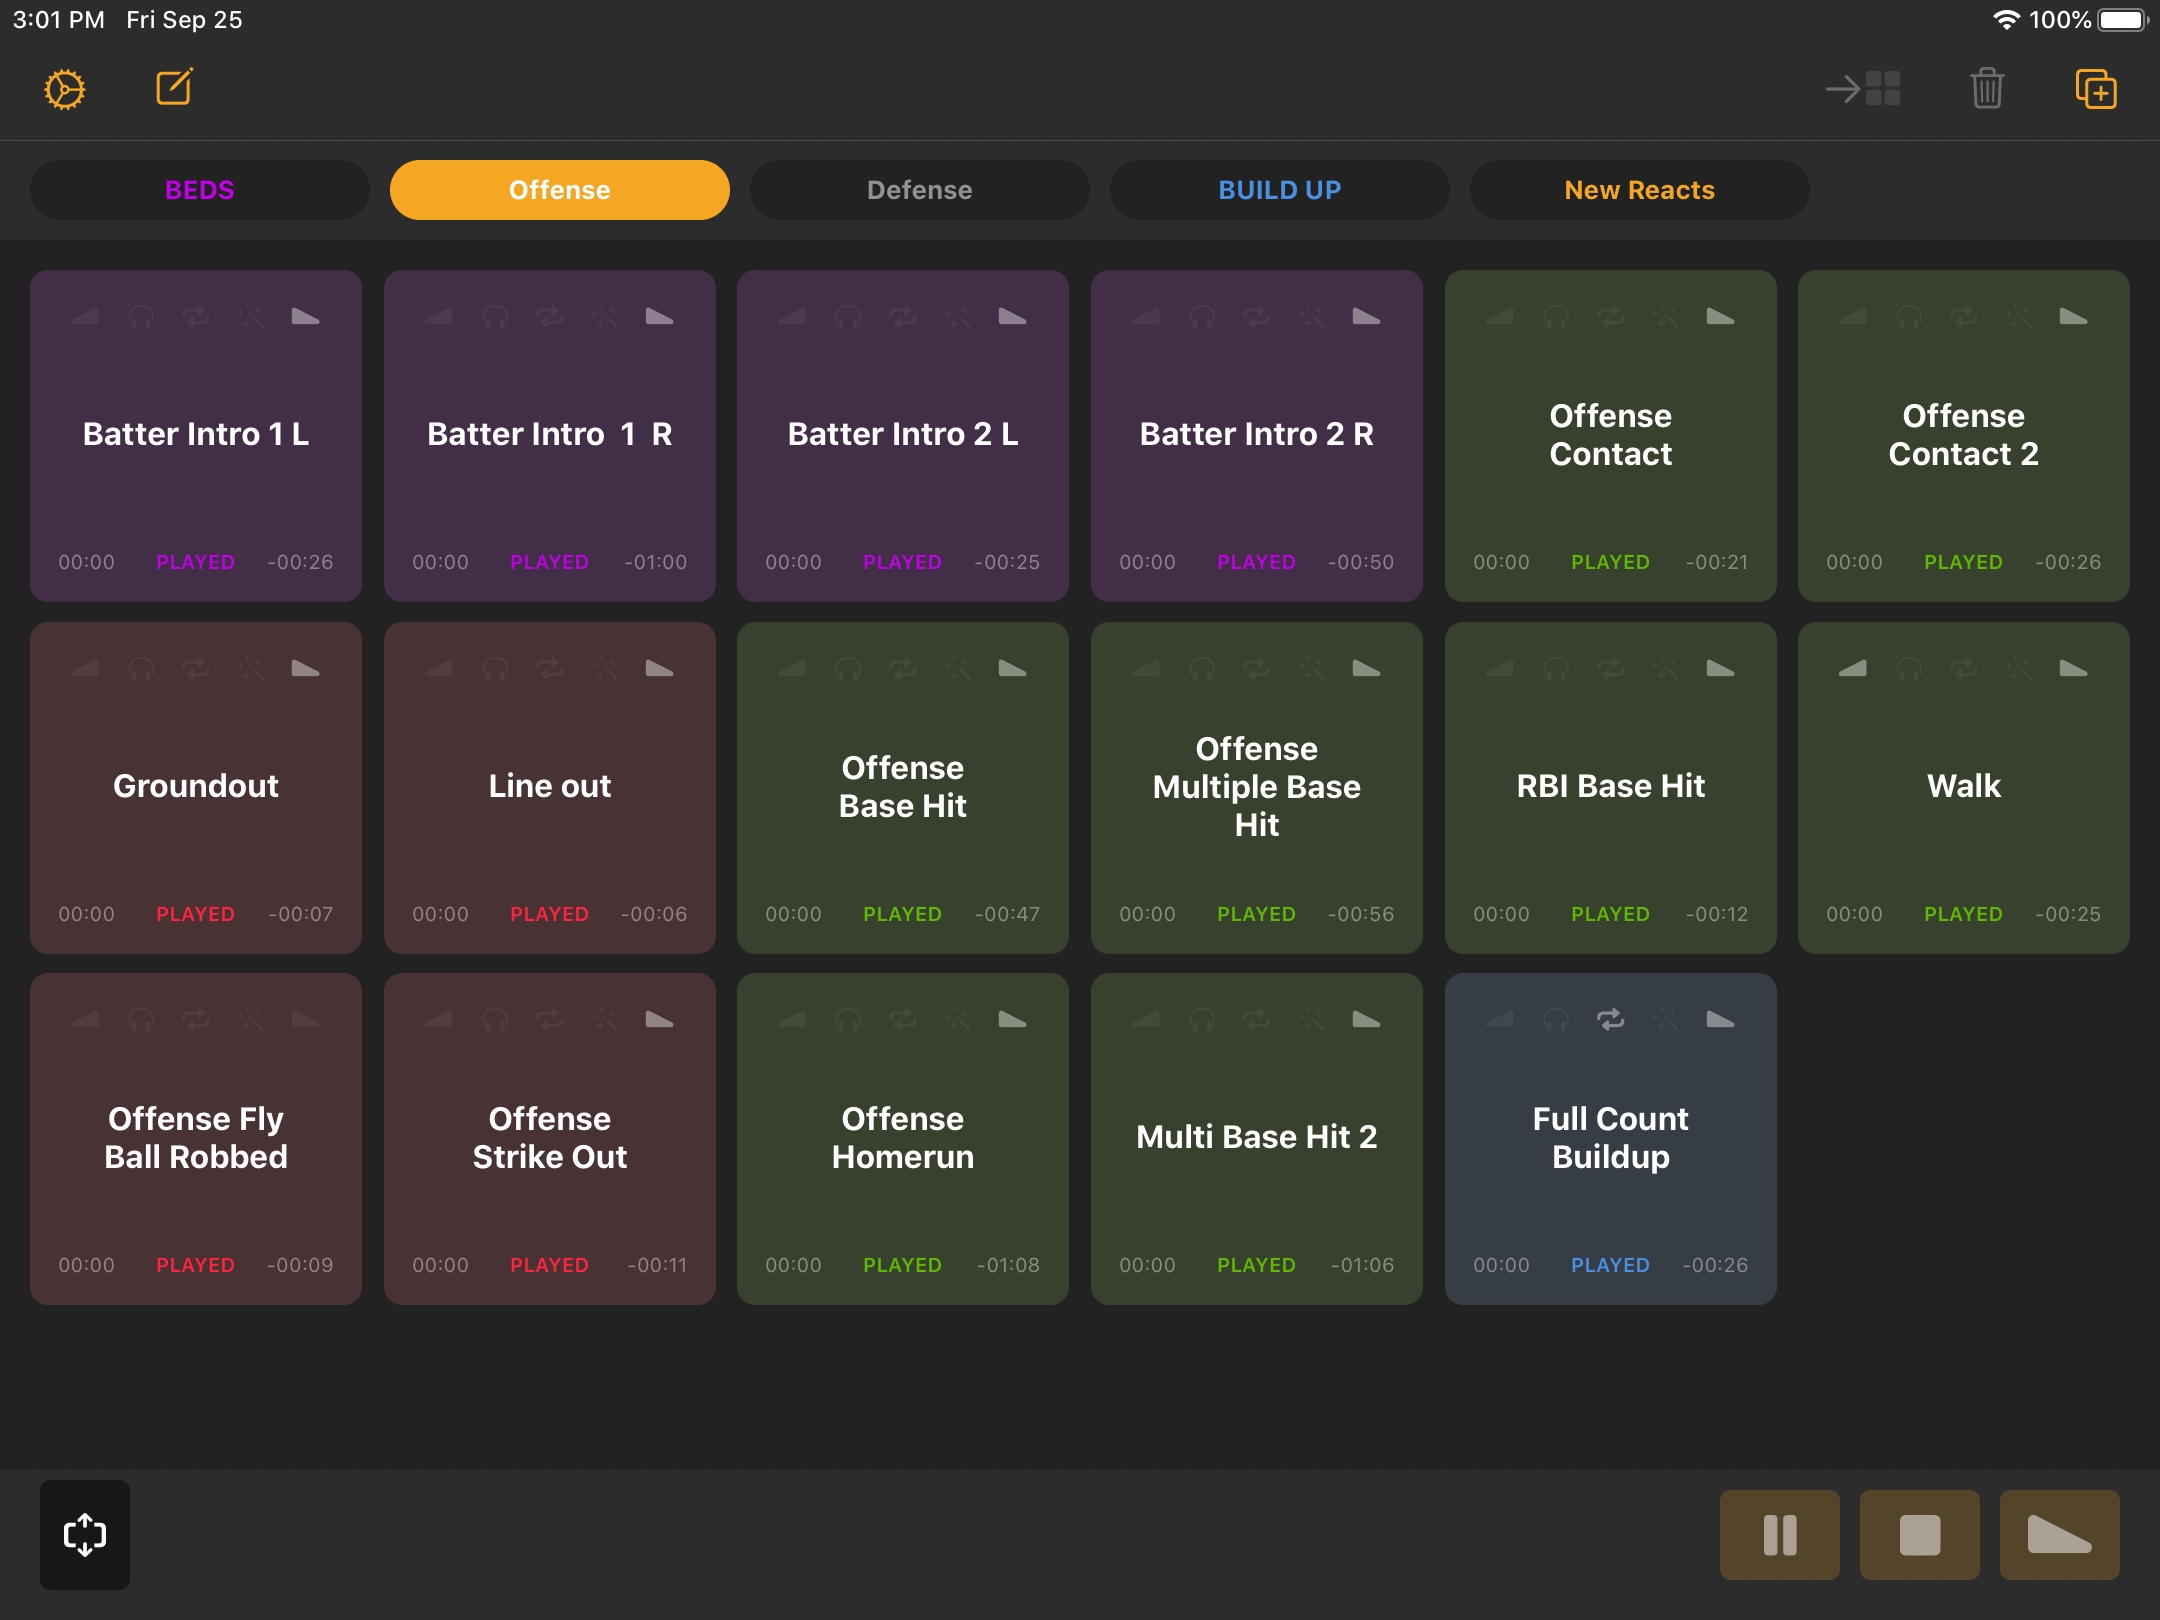
Task: Toggle fade-out icon on Batter Intro 1 L
Action: [x=305, y=317]
